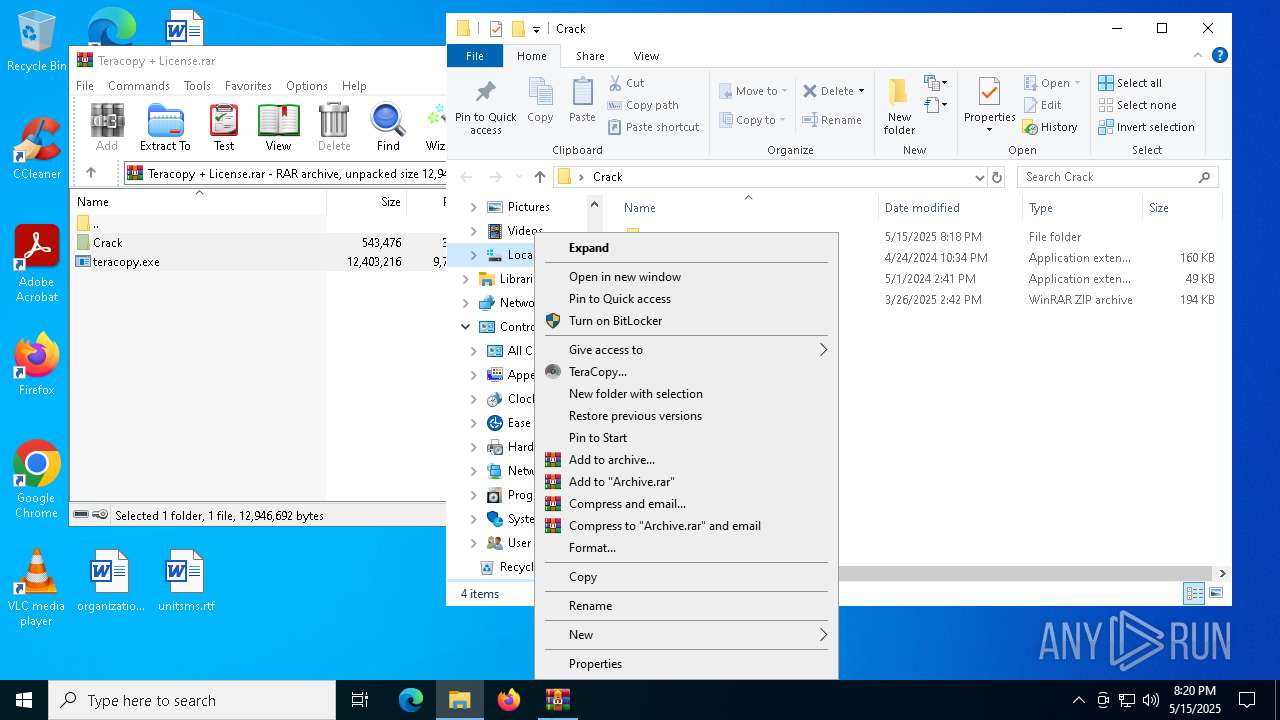Click History in the Open group

[x=1050, y=127]
